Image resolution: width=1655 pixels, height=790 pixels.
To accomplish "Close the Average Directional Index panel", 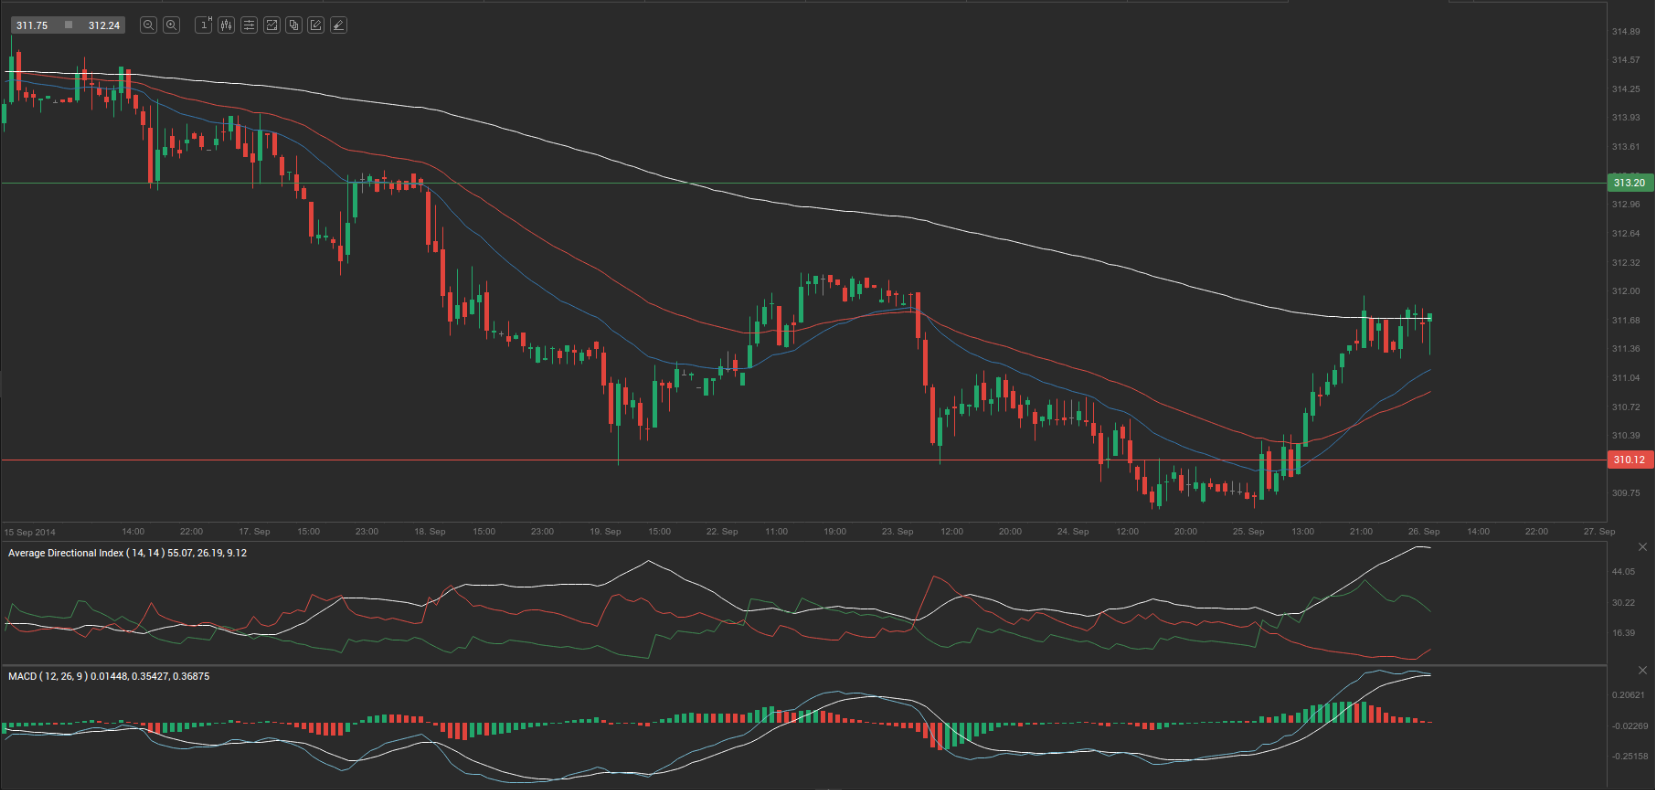I will pos(1642,547).
